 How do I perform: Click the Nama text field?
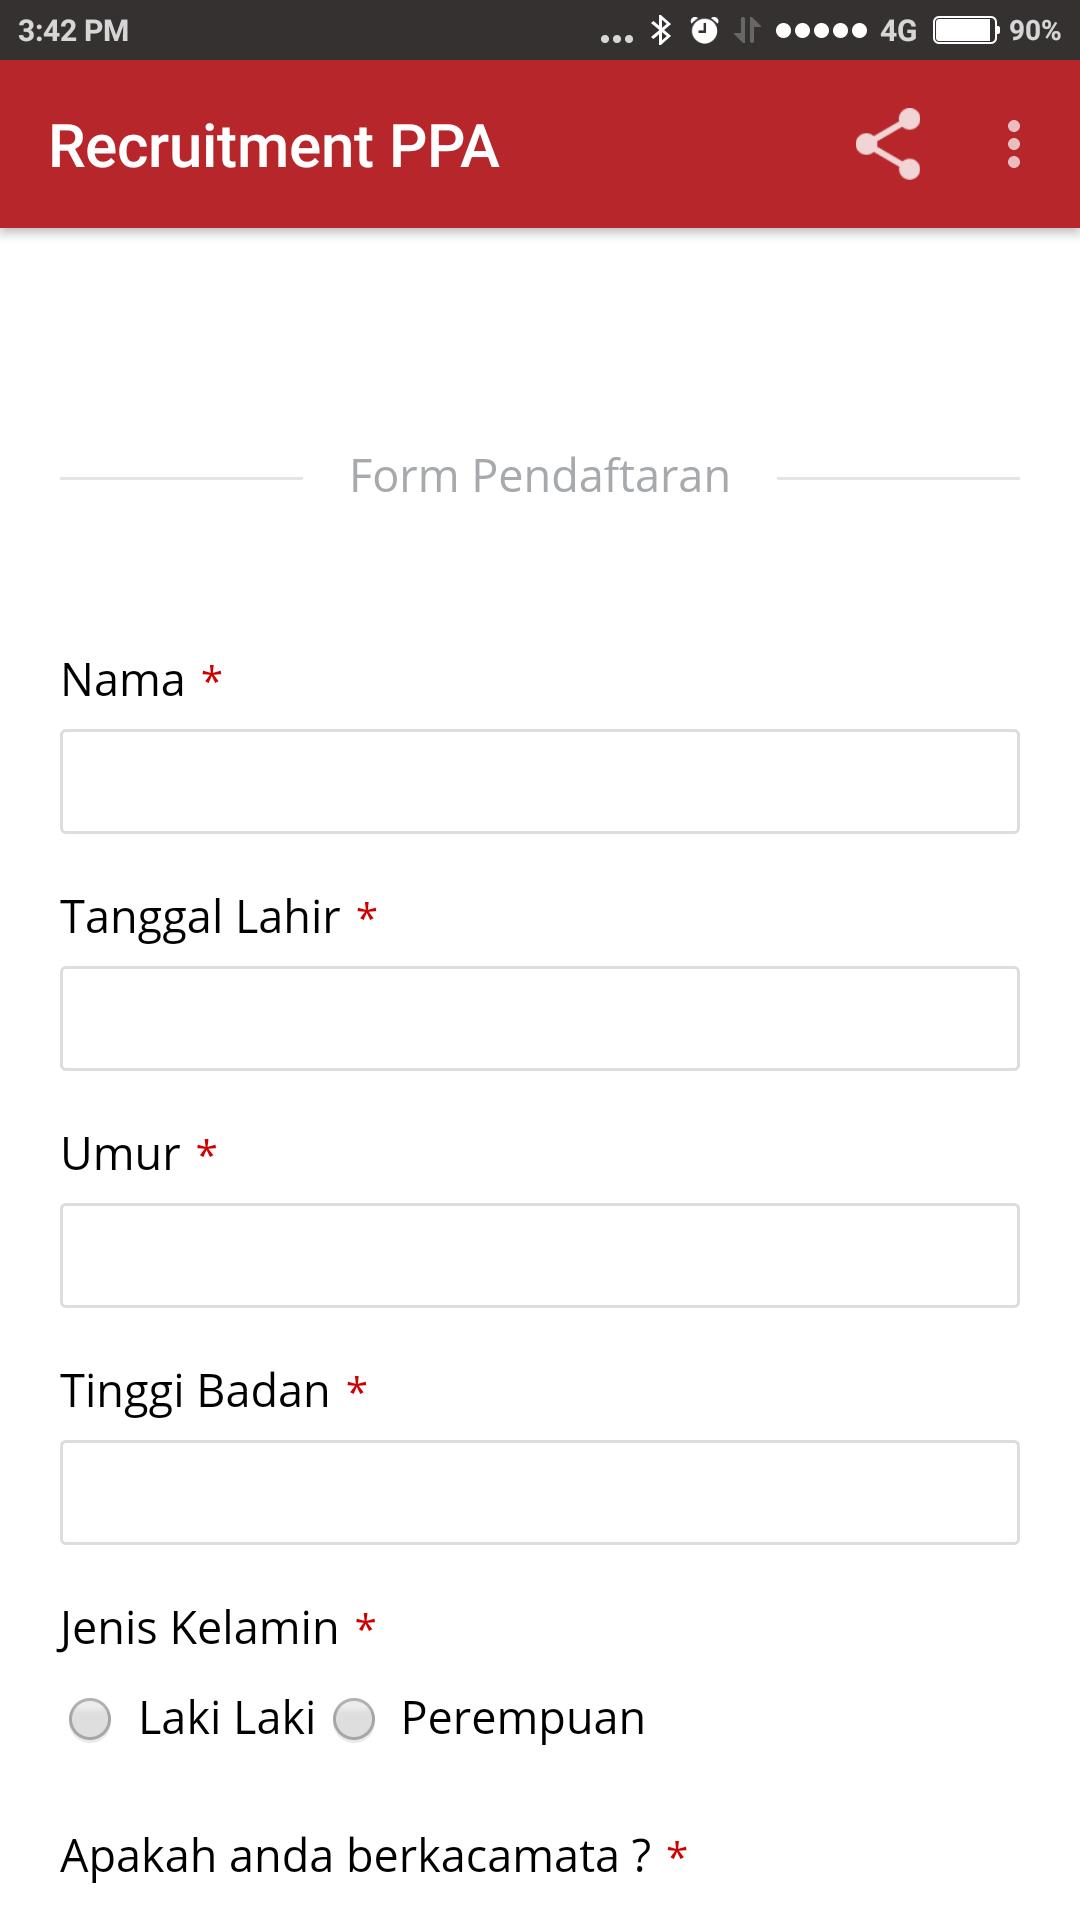(540, 781)
